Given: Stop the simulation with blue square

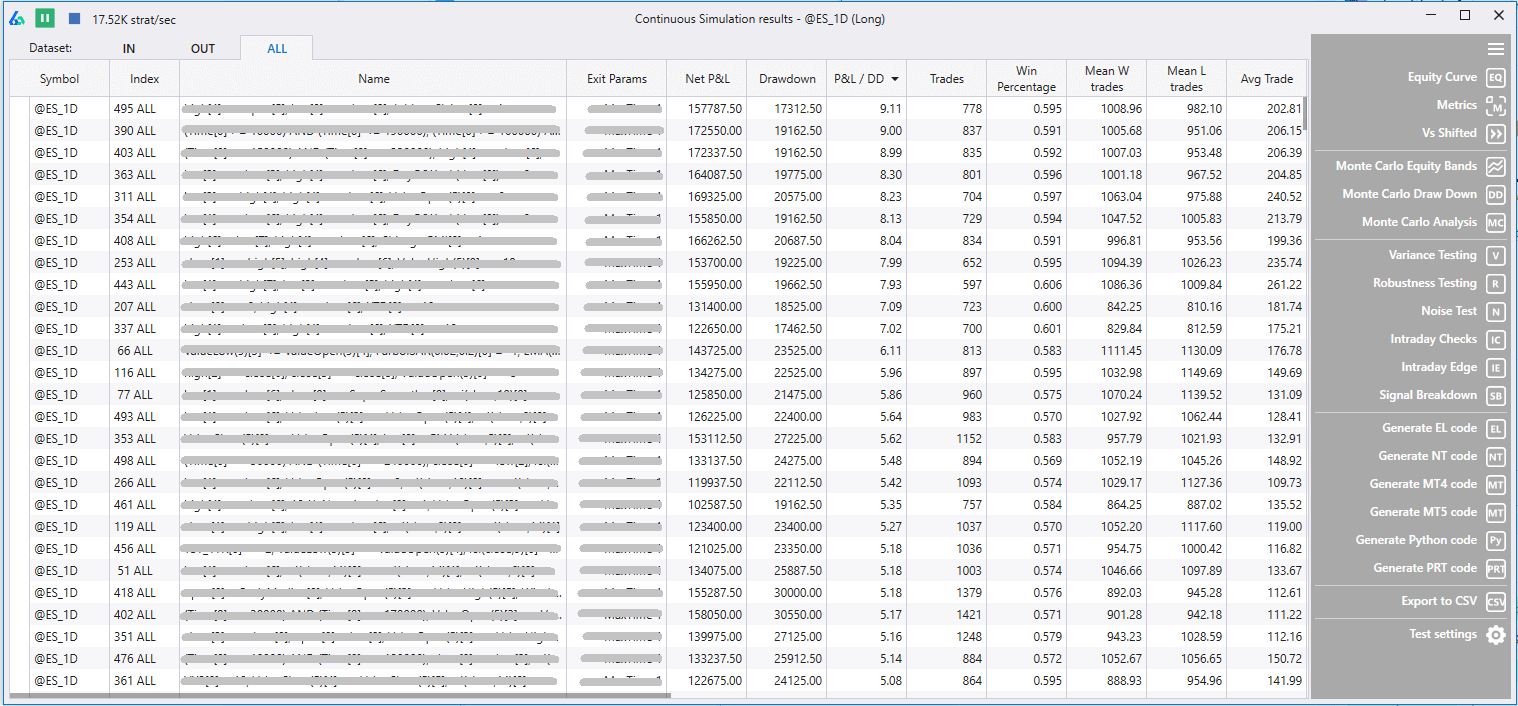Looking at the screenshot, I should (74, 18).
